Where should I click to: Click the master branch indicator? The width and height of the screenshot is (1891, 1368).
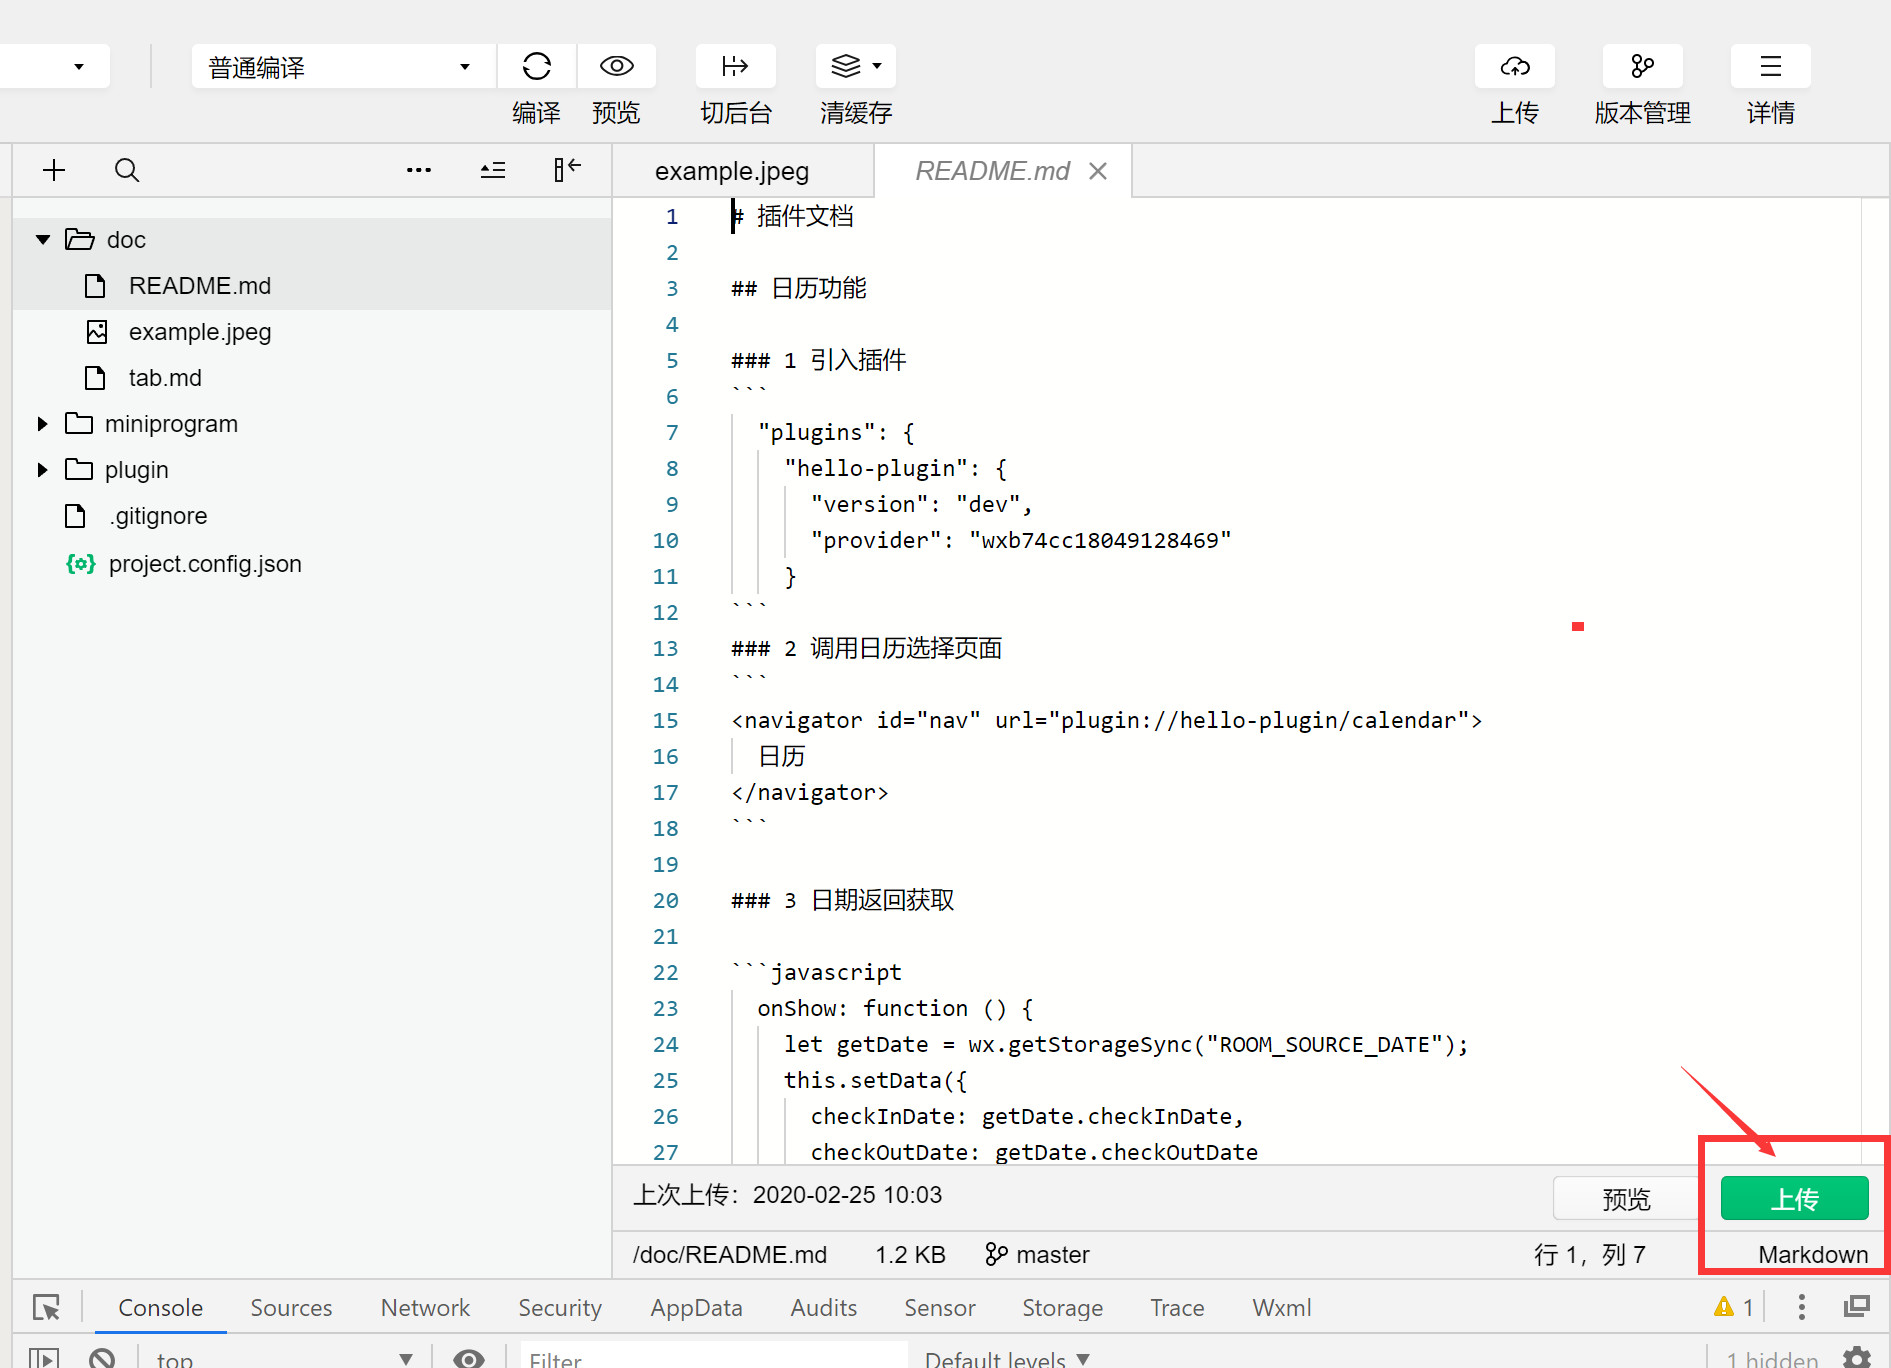[x=1037, y=1254]
